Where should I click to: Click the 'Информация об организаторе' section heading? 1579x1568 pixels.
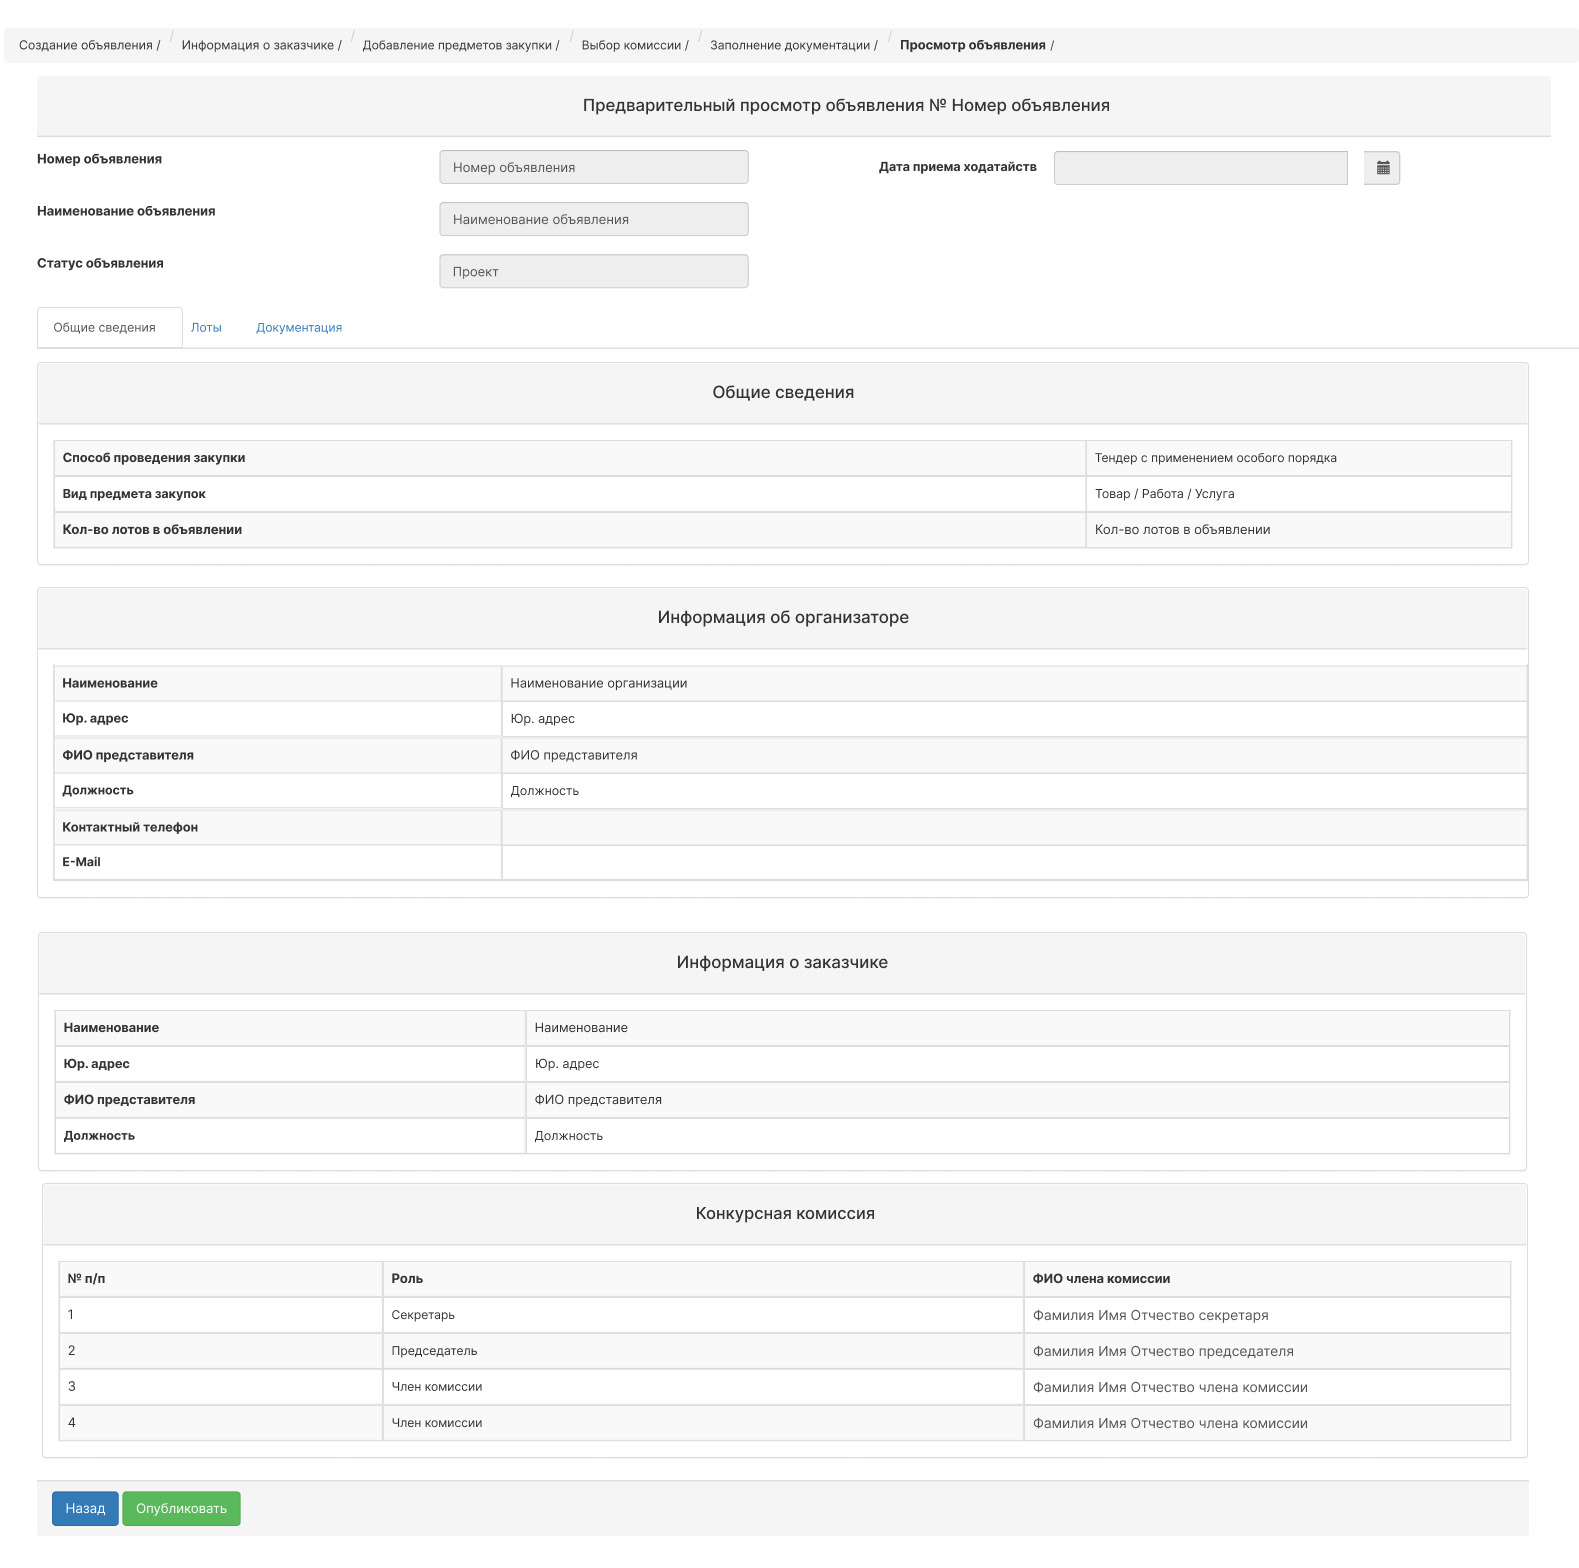(783, 617)
